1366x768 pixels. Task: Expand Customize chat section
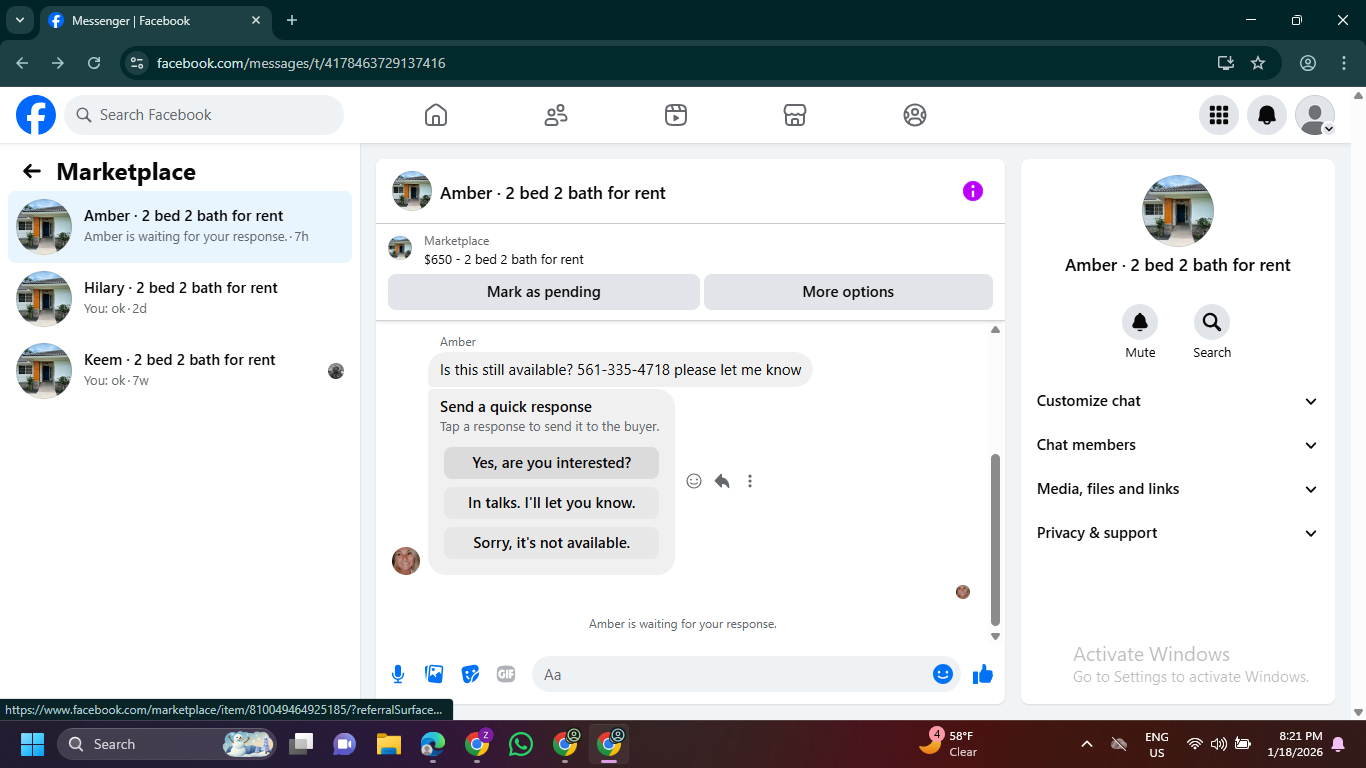click(x=1178, y=401)
